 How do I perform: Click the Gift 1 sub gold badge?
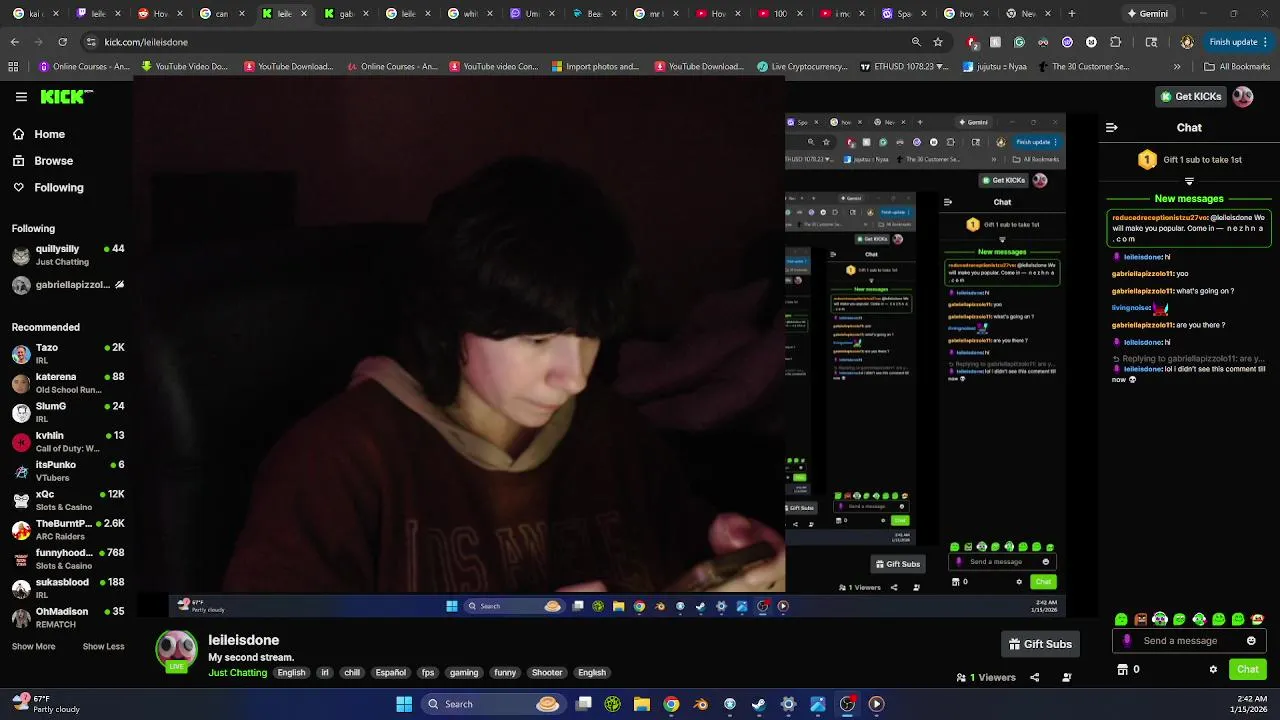[1147, 160]
